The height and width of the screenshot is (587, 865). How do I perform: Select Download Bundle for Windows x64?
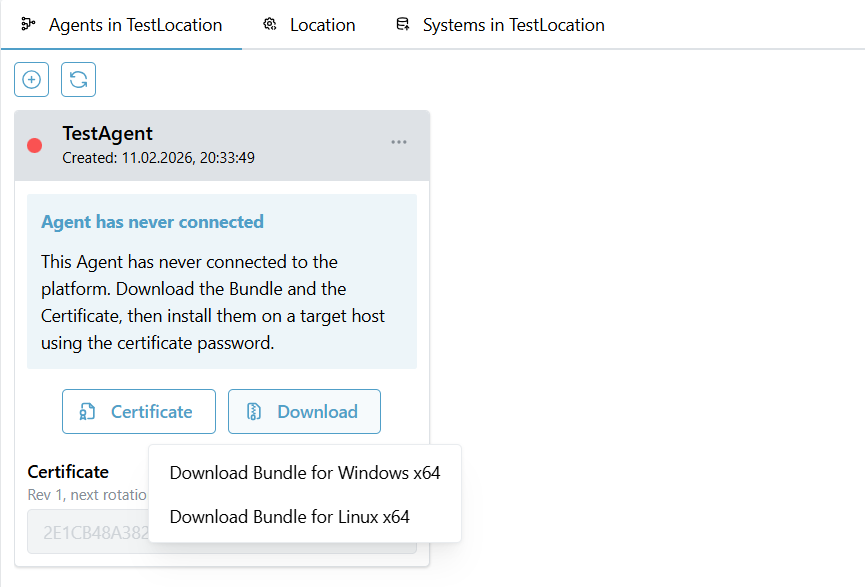click(x=305, y=472)
